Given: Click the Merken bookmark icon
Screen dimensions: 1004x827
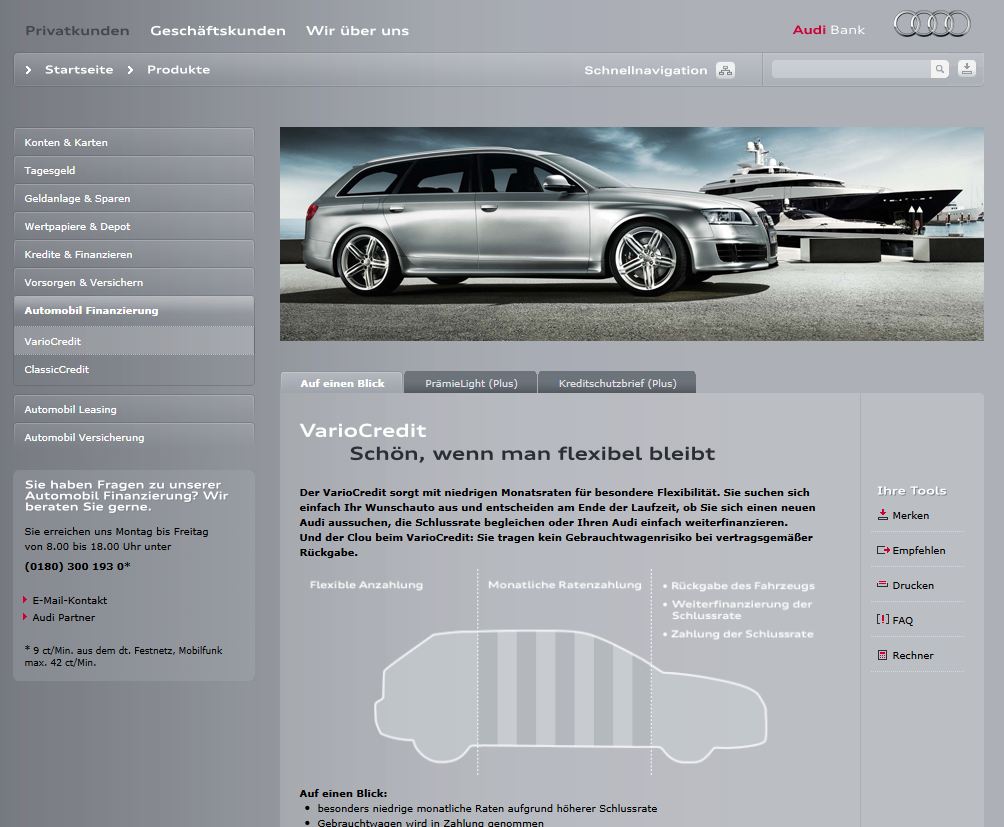Looking at the screenshot, I should 883,515.
